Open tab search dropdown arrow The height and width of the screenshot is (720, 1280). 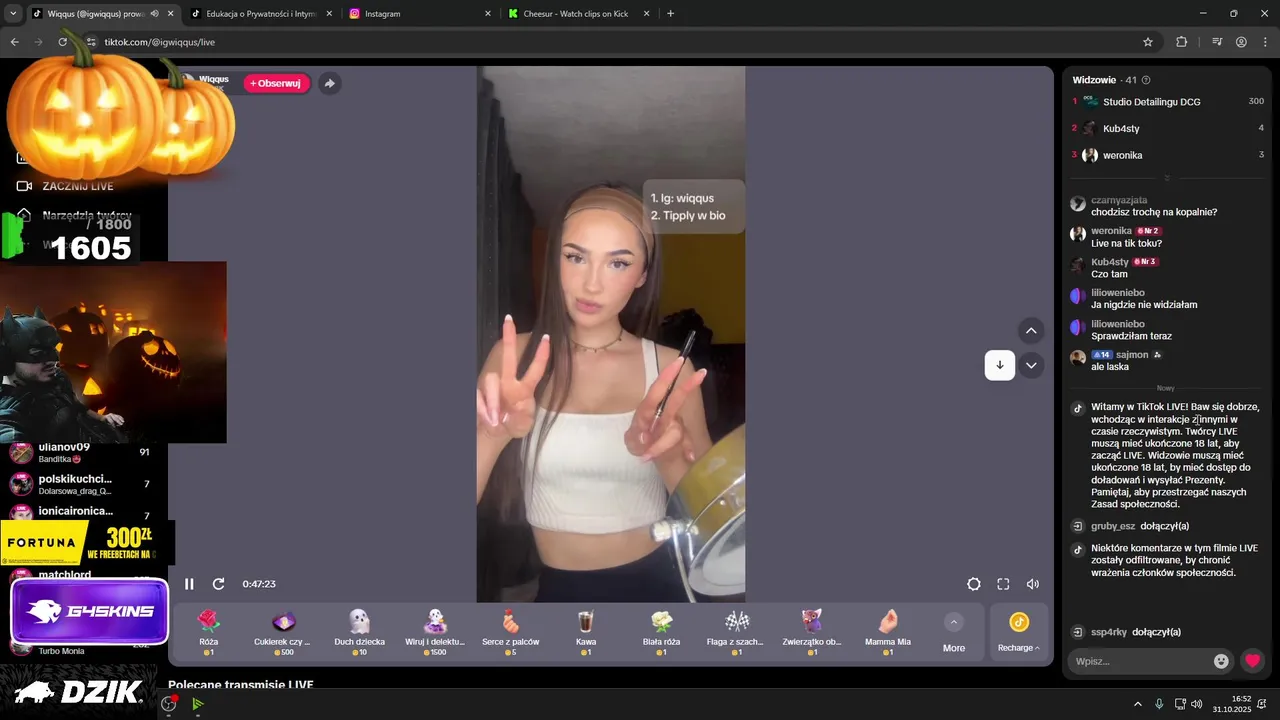[x=13, y=14]
